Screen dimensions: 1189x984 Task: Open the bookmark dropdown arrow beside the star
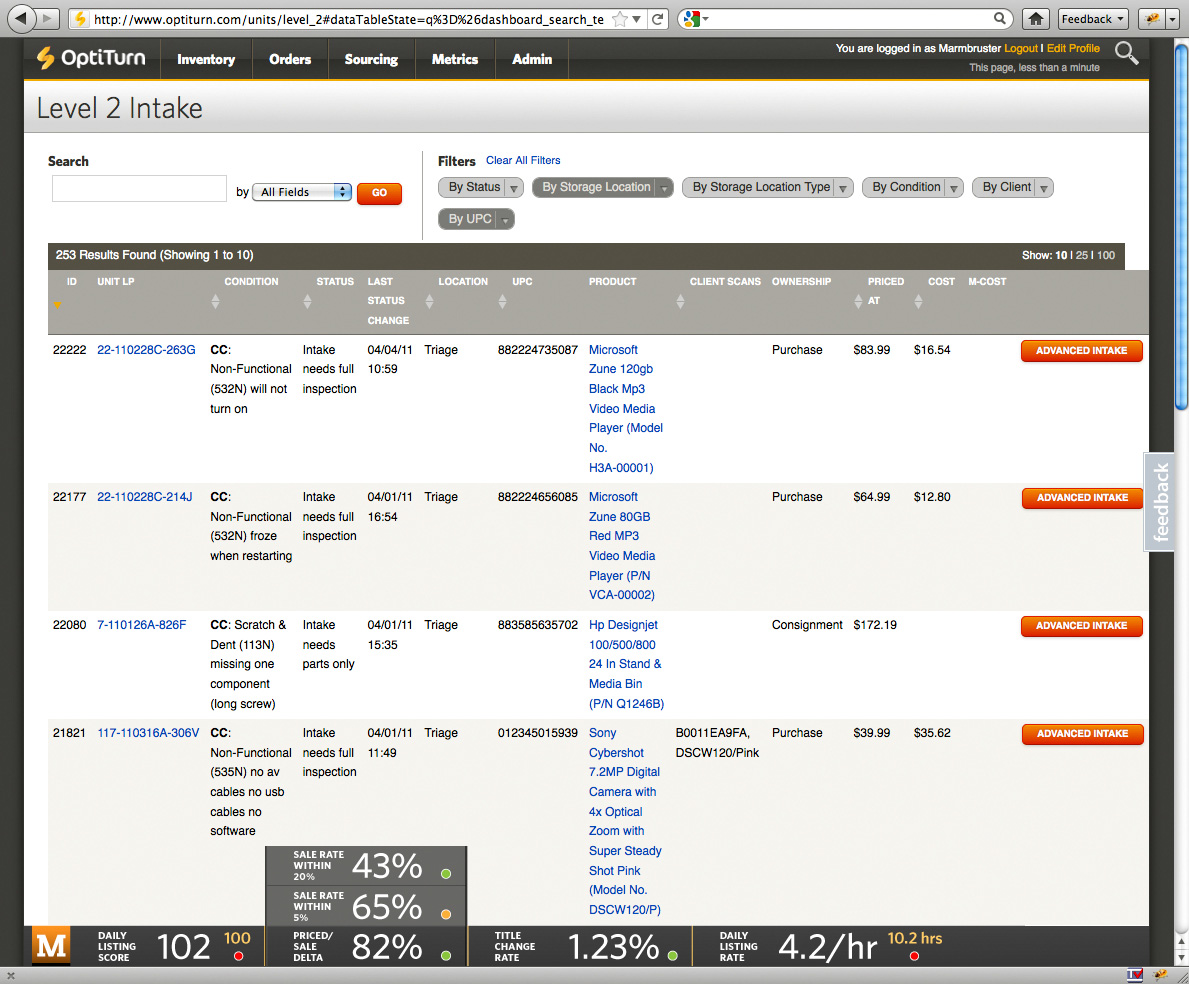[637, 20]
